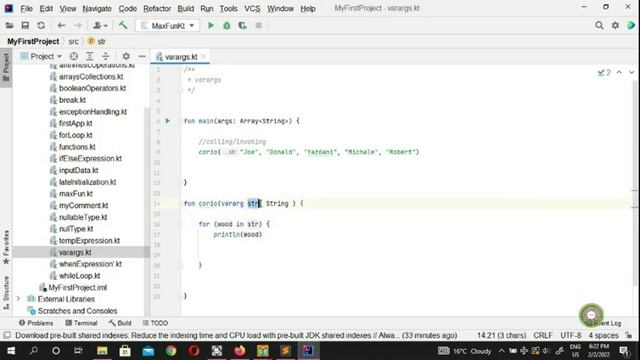
Task: Go to next highlighted problem arrow
Action: [x=631, y=72]
